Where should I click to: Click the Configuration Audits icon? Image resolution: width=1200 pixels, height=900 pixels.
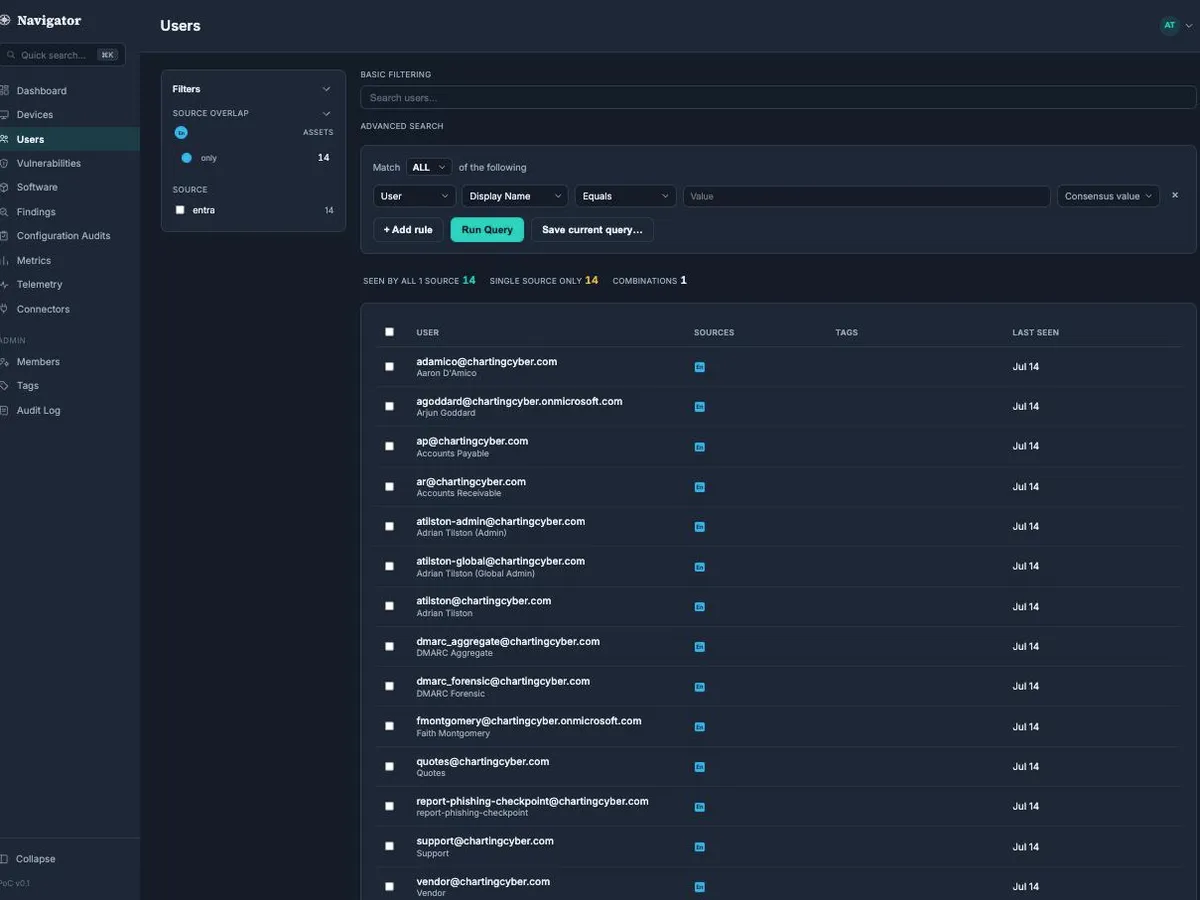coord(4,236)
